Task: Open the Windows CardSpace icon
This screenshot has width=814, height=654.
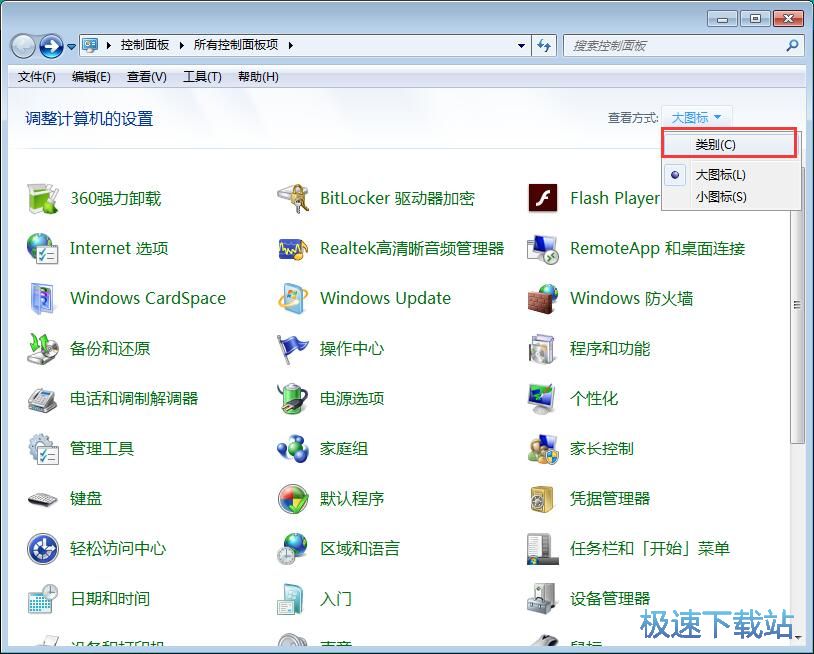Action: (43, 298)
